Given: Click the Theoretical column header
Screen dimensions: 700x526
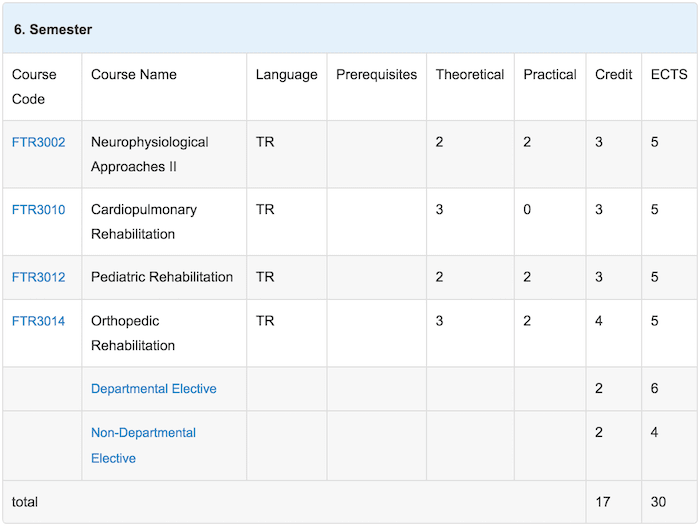Looking at the screenshot, I should 470,74.
